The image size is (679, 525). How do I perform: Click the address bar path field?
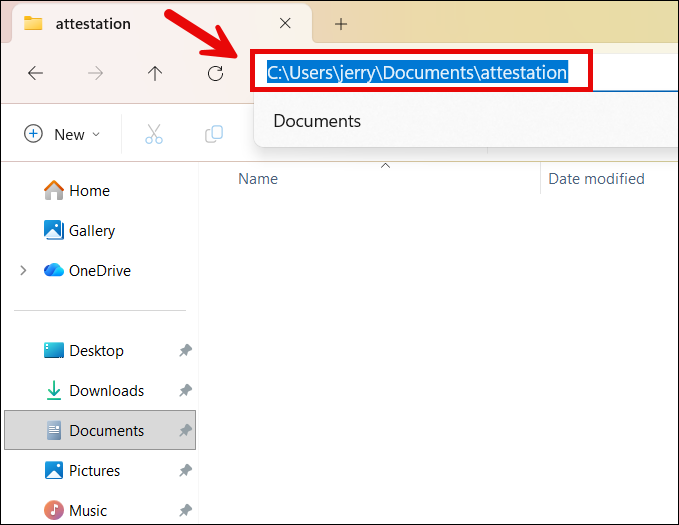click(417, 73)
